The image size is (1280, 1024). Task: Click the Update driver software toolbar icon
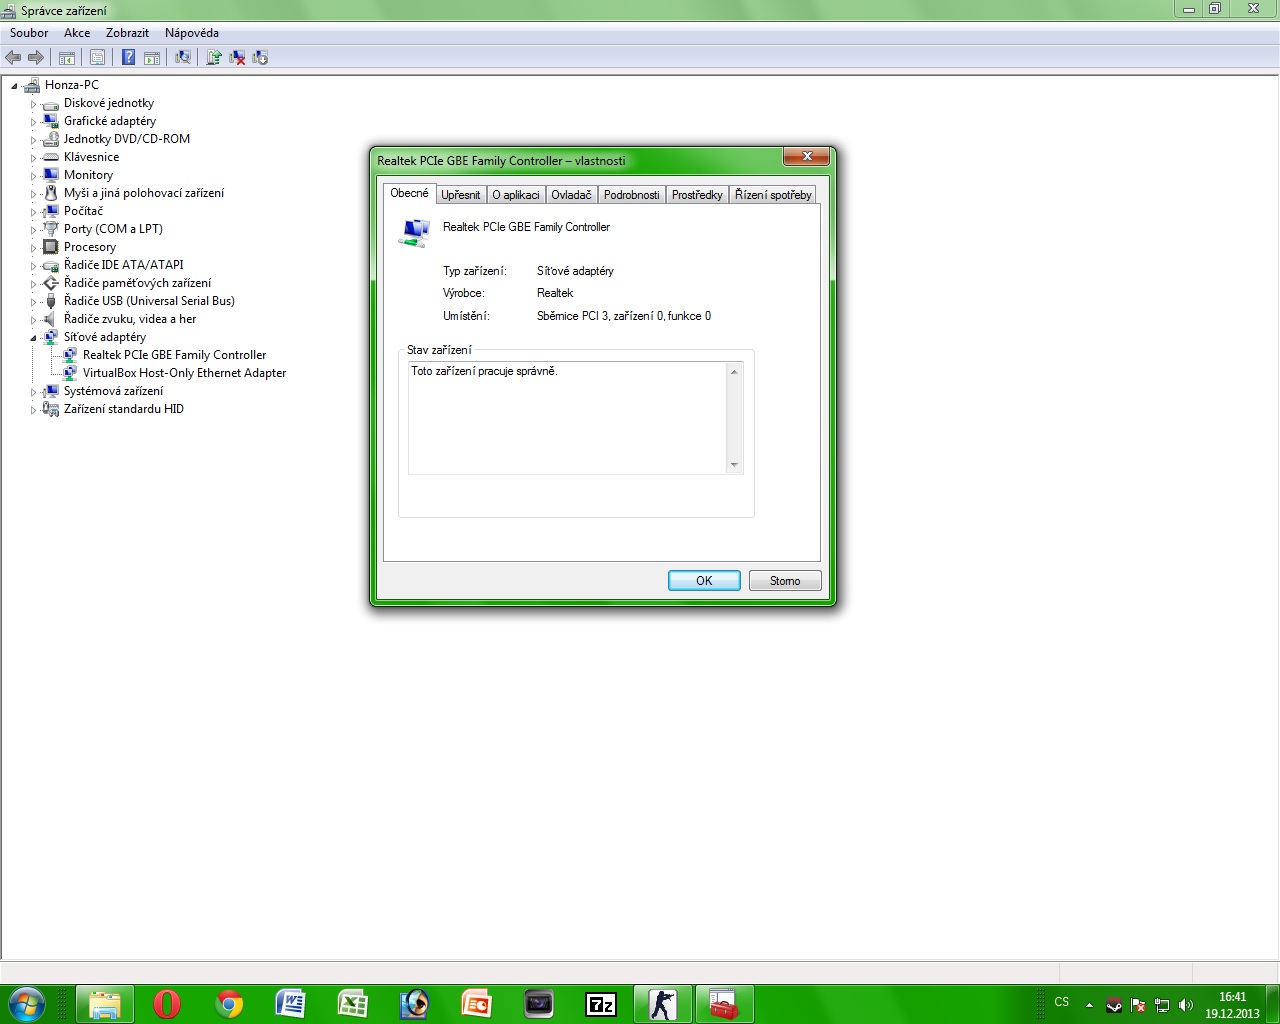[213, 58]
